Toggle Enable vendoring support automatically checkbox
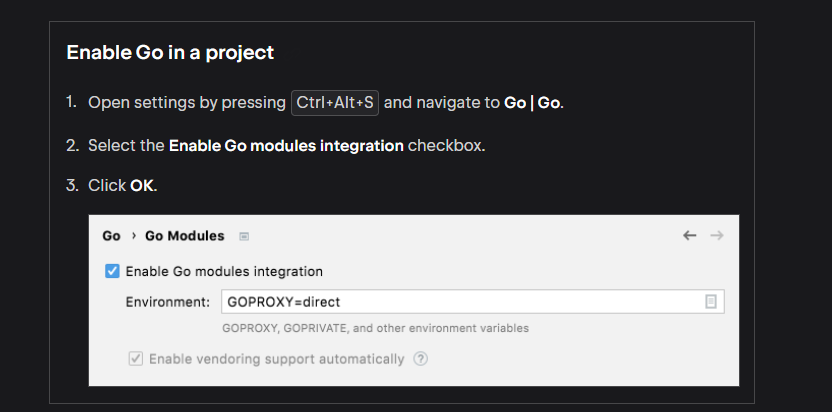Image resolution: width=832 pixels, height=412 pixels. pos(135,359)
